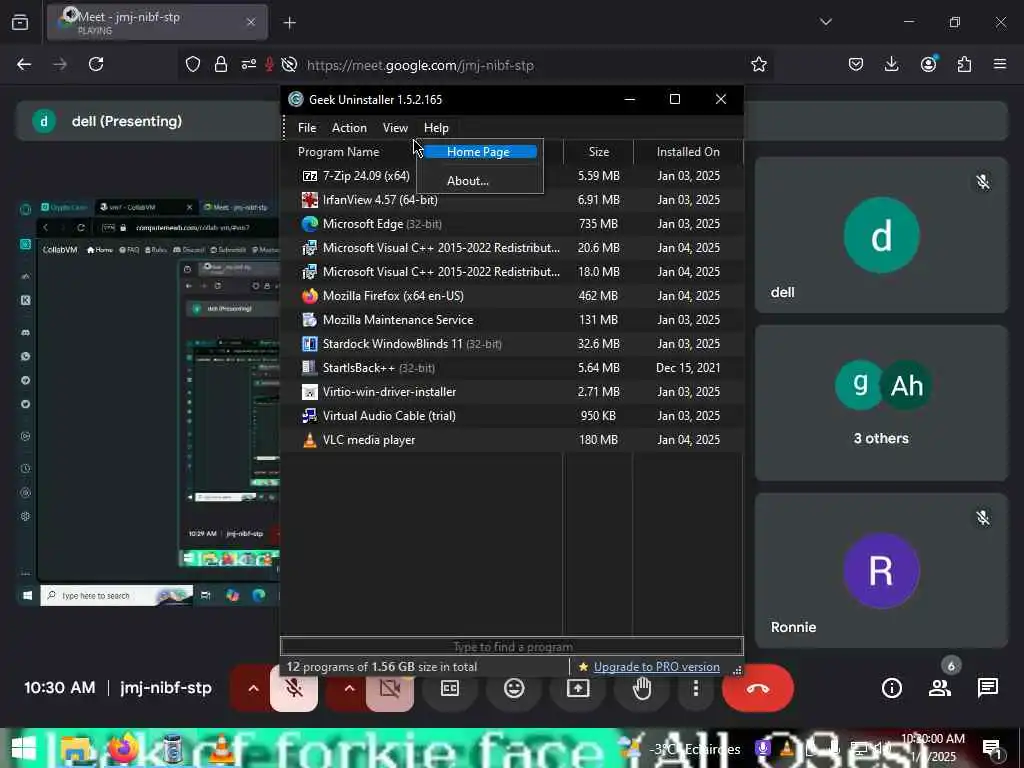1024x768 pixels.
Task: Open the Firefox account icon
Action: [x=929, y=64]
